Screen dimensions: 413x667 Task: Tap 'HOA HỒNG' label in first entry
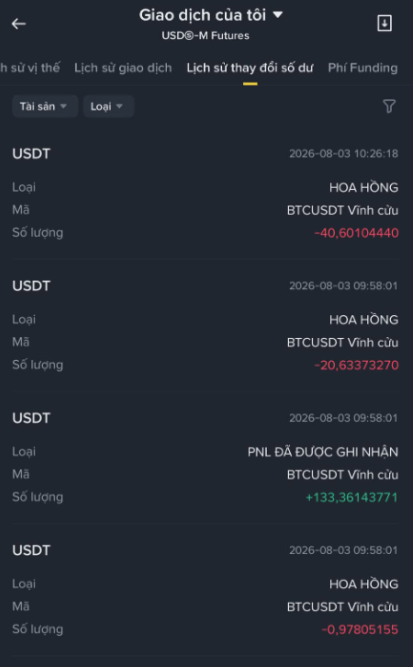pyautogui.click(x=364, y=187)
